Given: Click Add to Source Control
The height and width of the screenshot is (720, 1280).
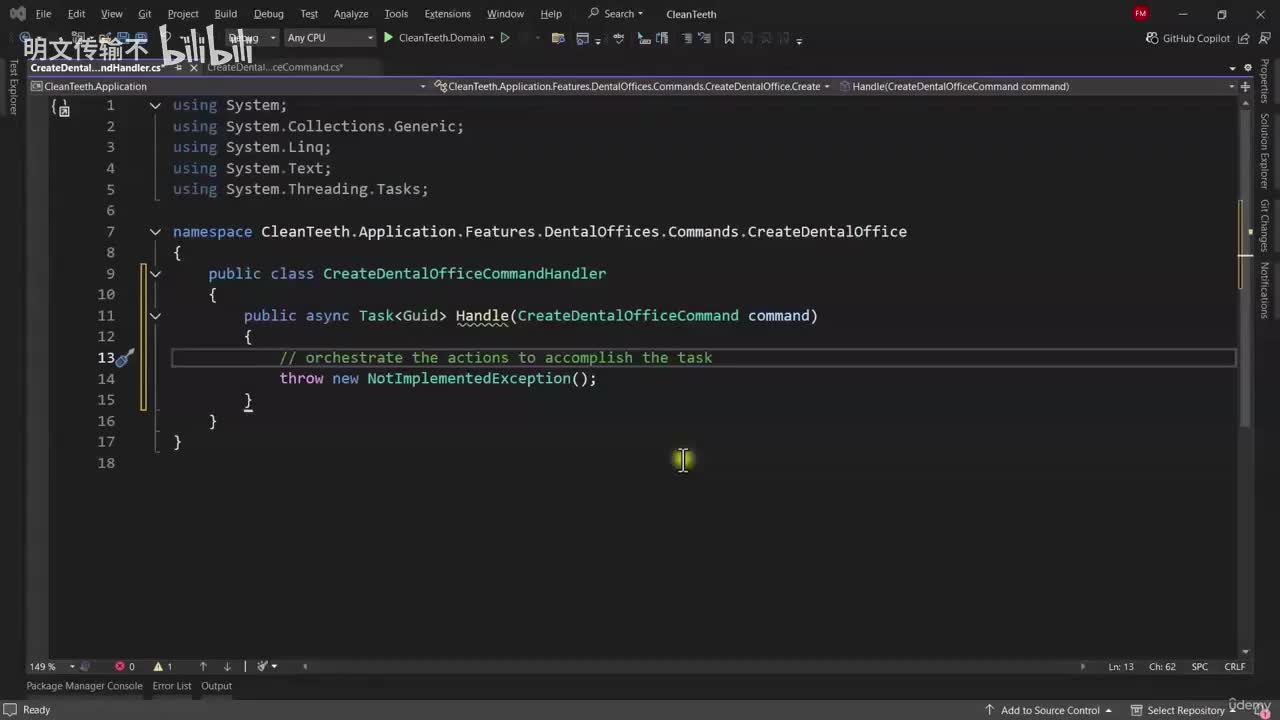Looking at the screenshot, I should (1050, 710).
